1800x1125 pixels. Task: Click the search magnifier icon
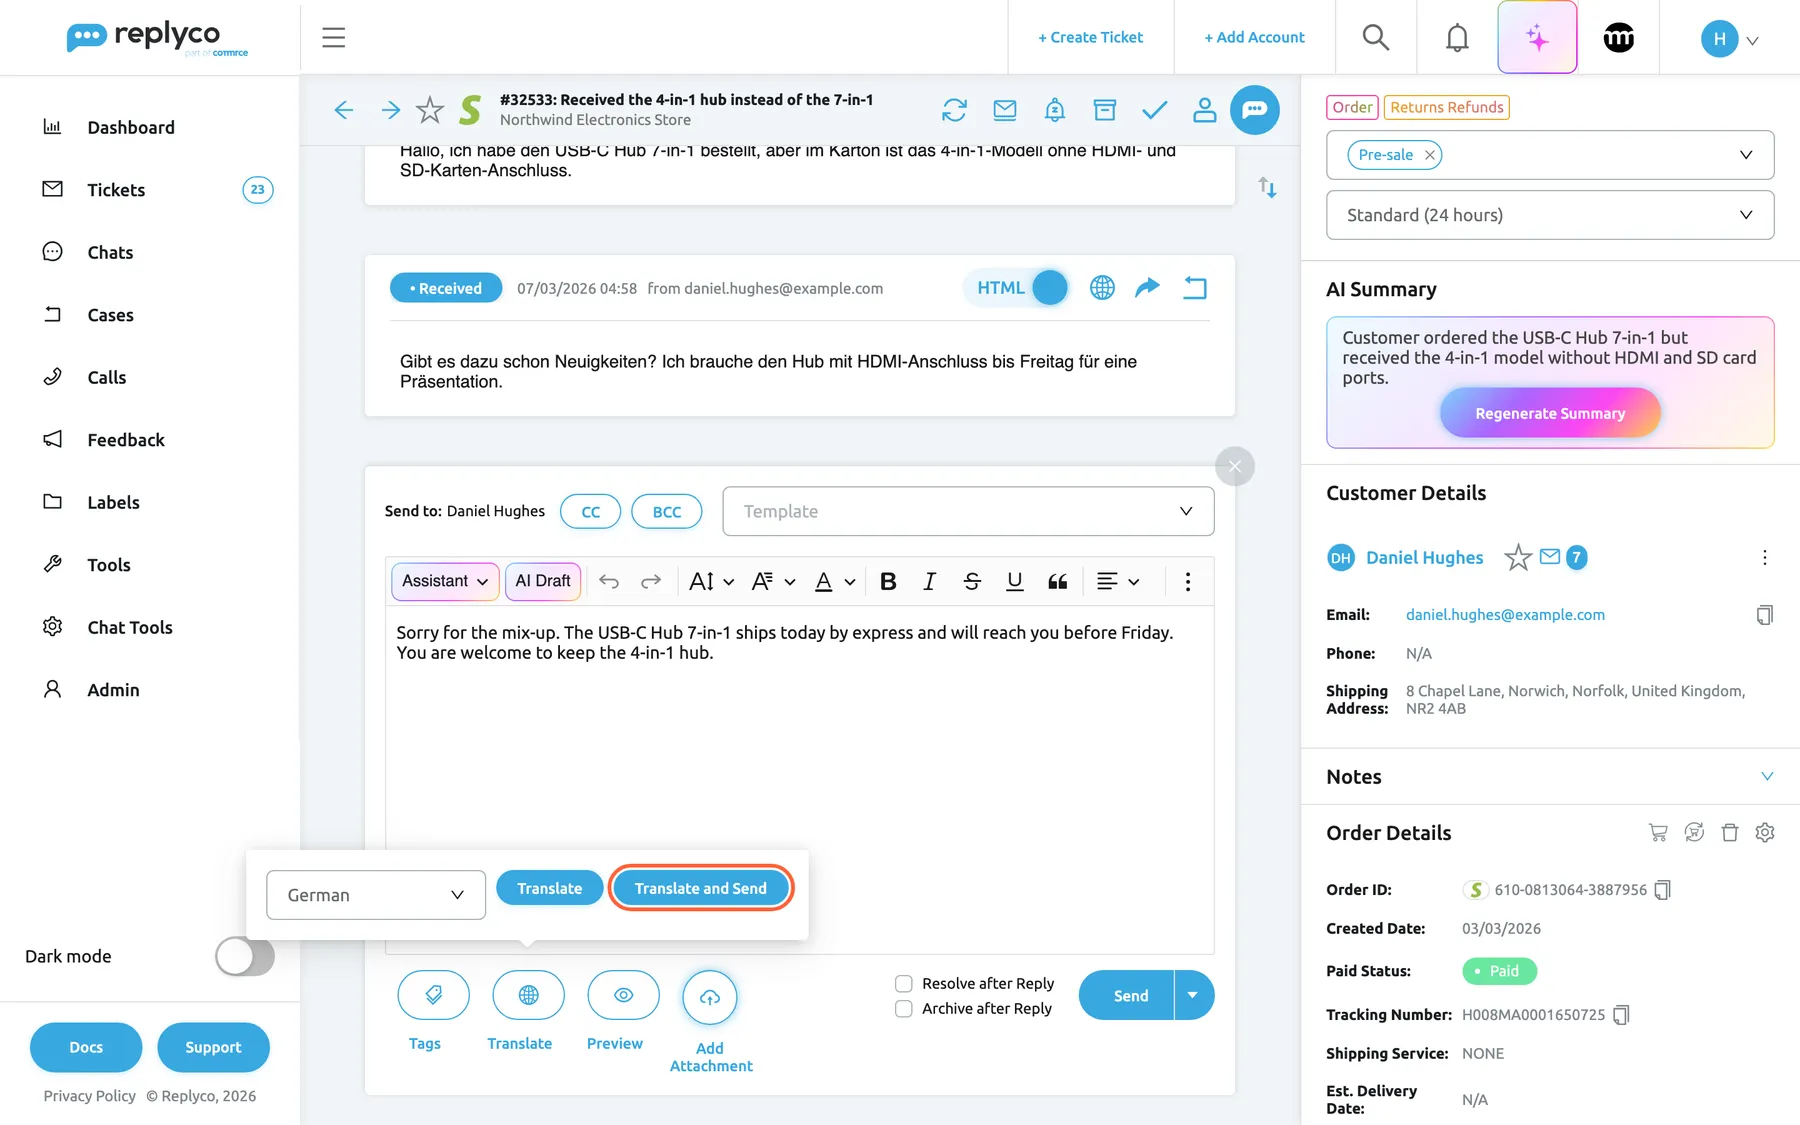click(1376, 38)
